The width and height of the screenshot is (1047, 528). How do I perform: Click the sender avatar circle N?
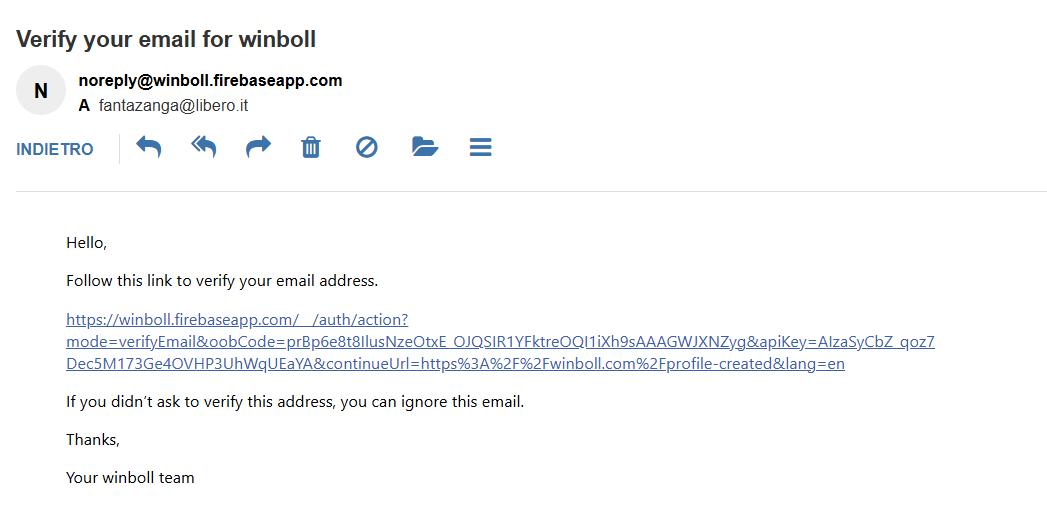click(x=41, y=91)
